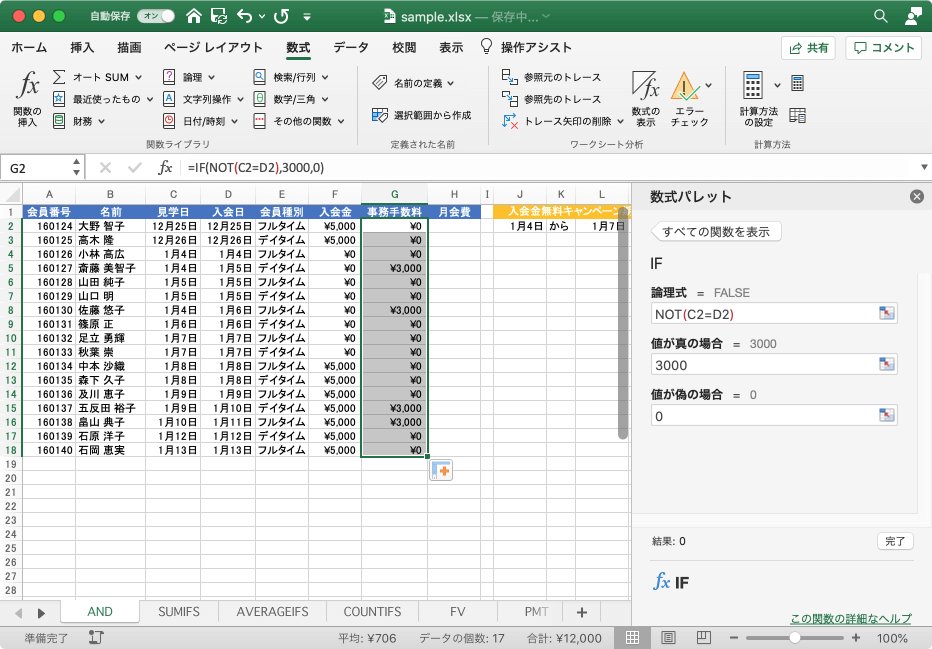Switch to the SUMIFS sheet tab
Screen dimensions: 932x649
point(179,612)
